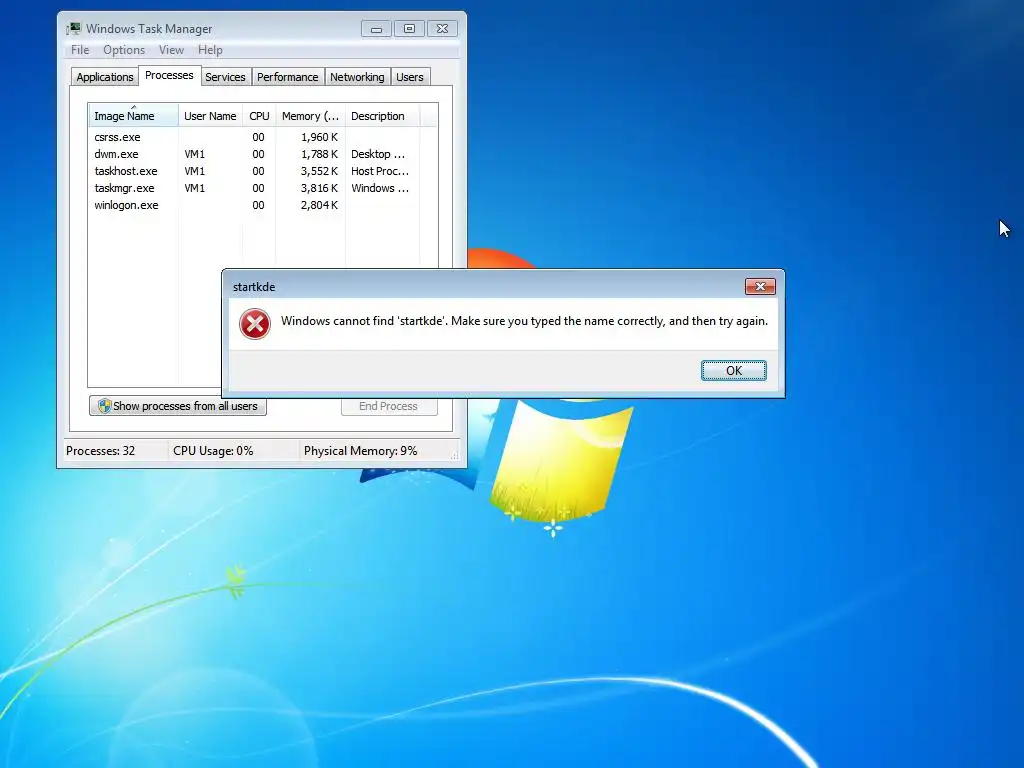Open the Options menu in Task Manager
The height and width of the screenshot is (768, 1024).
coord(124,50)
